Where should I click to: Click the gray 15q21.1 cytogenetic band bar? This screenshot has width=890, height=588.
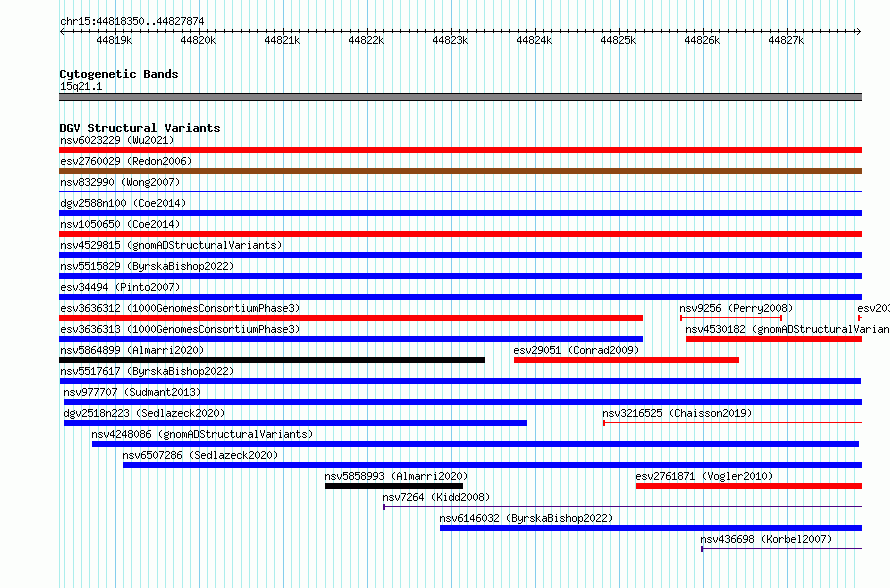click(460, 97)
